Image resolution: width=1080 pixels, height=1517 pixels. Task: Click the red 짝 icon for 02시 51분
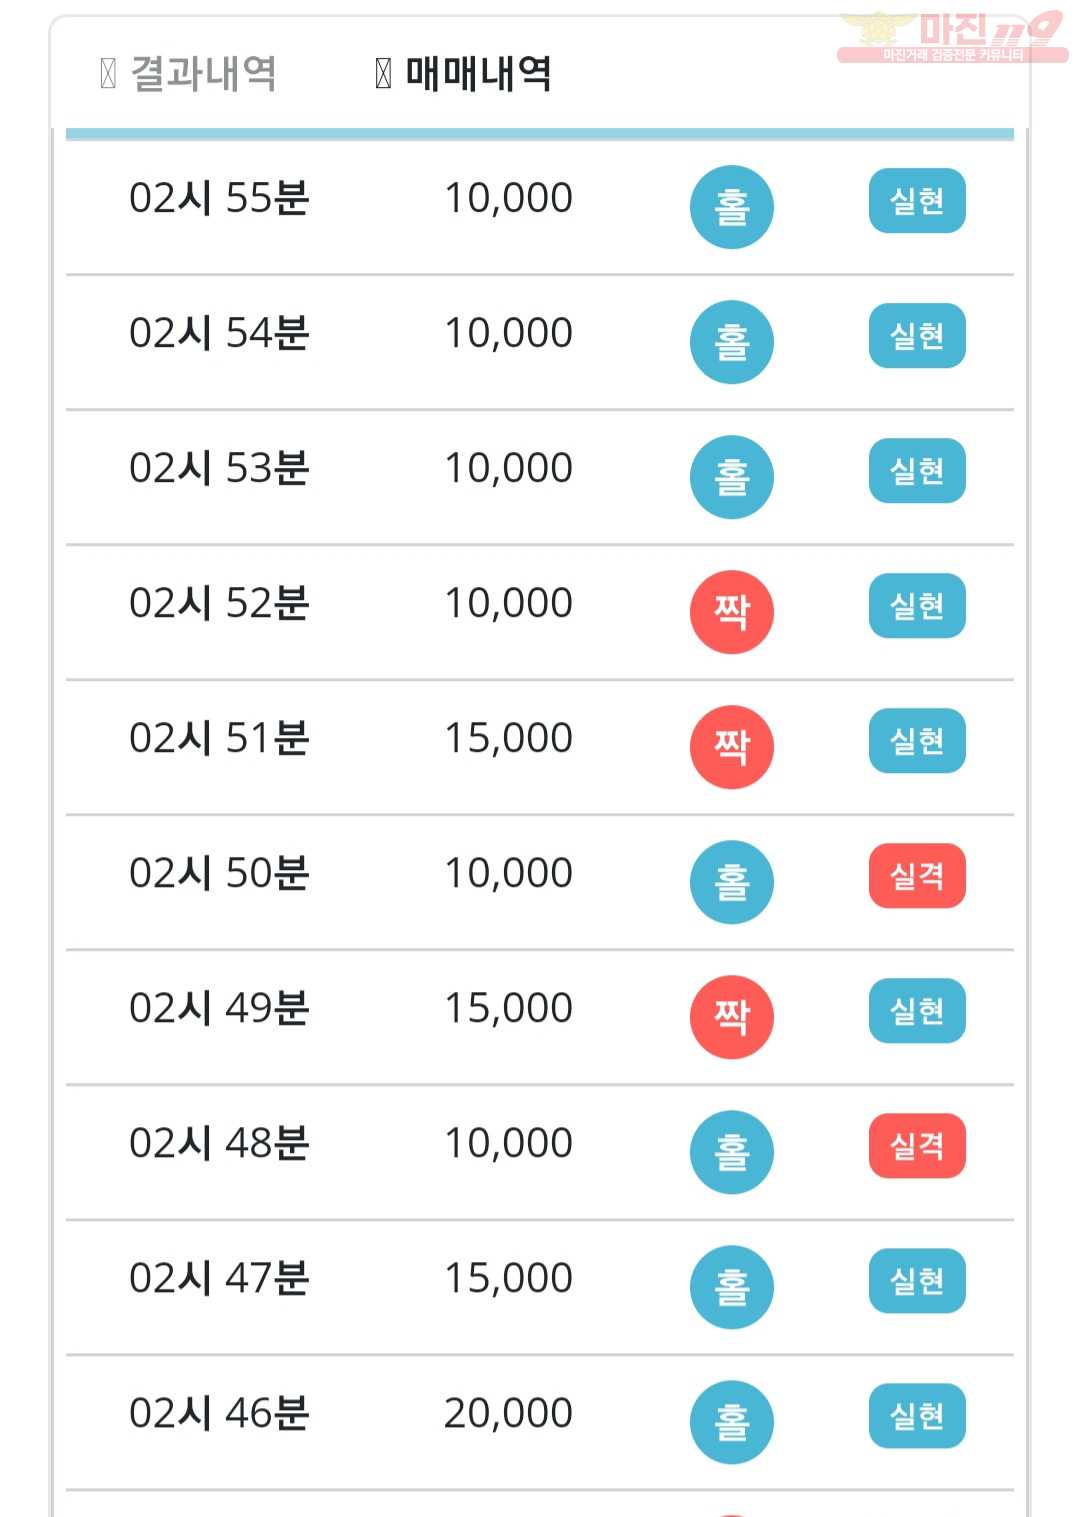click(x=732, y=747)
